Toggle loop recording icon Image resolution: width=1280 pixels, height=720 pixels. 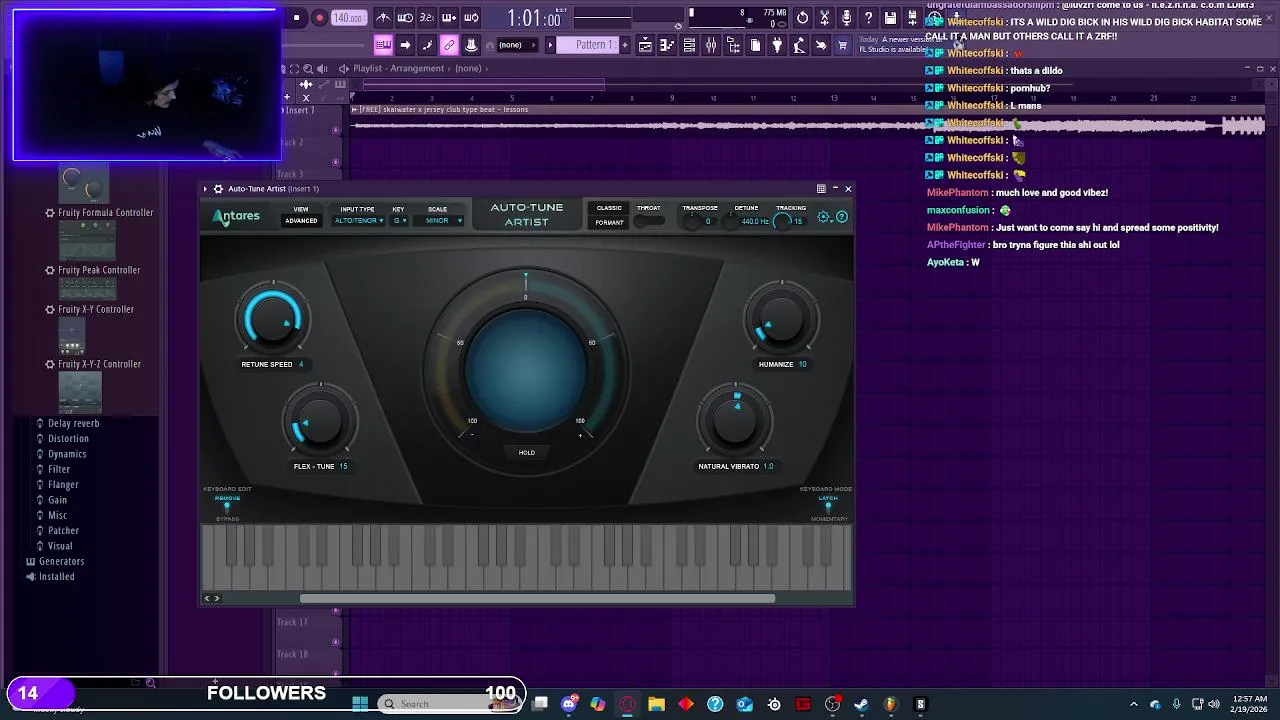coord(471,18)
